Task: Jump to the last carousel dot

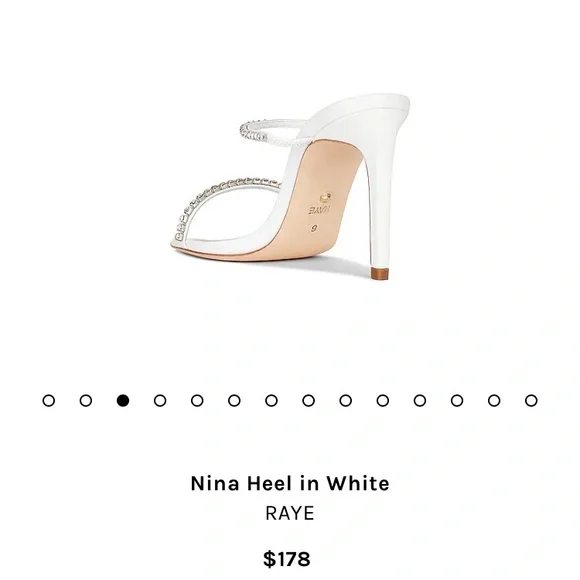Action: (531, 401)
